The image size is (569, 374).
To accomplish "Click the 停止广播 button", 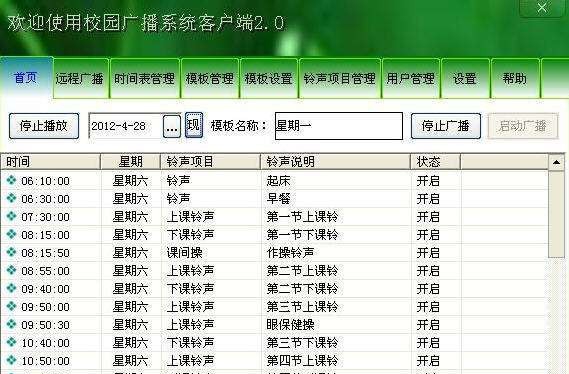I will (446, 126).
